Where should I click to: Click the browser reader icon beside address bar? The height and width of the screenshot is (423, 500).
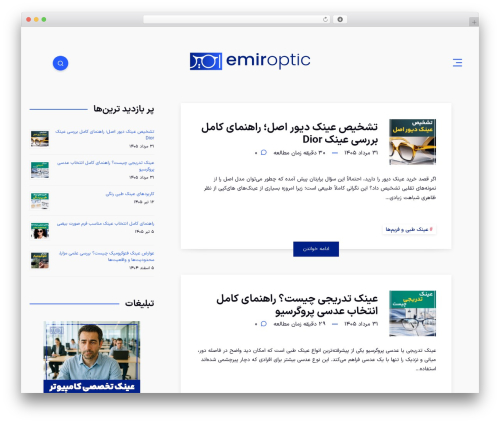coord(340,19)
